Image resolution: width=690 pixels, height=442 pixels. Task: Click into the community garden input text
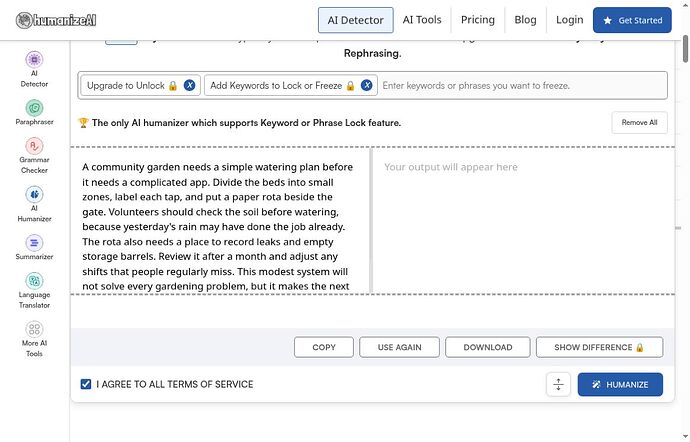(219, 220)
